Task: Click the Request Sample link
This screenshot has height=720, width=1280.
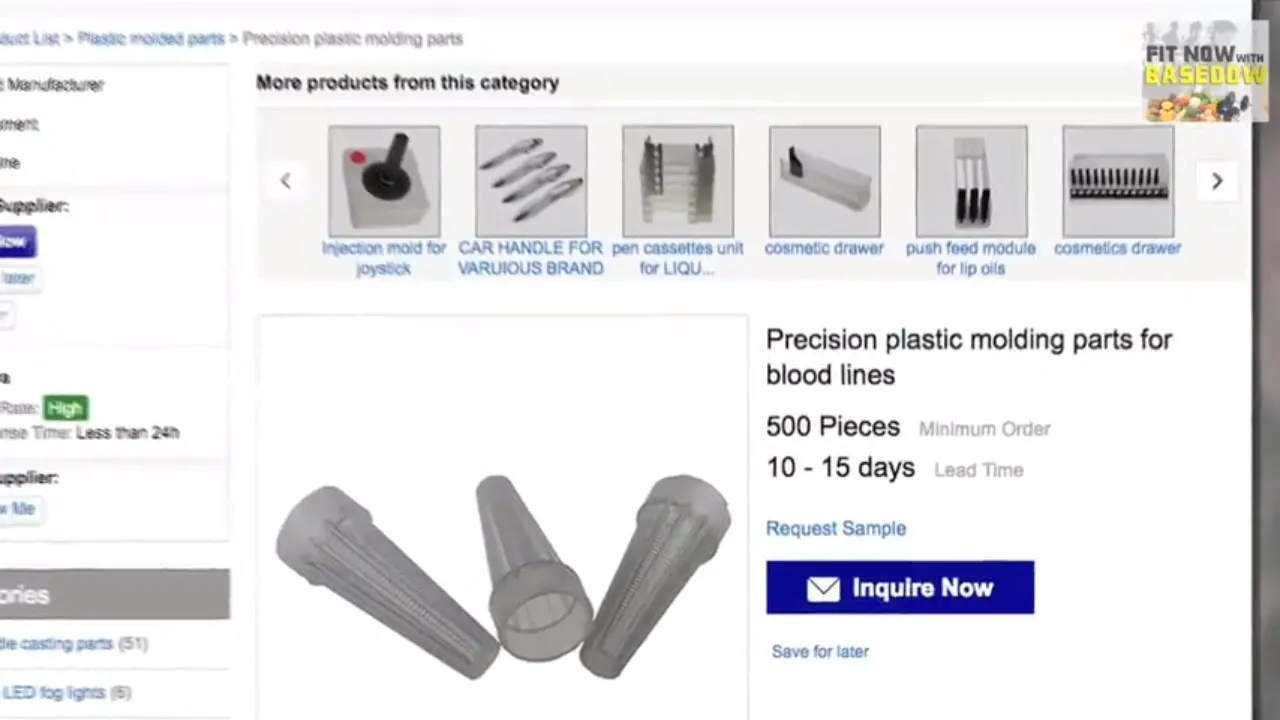Action: click(836, 528)
